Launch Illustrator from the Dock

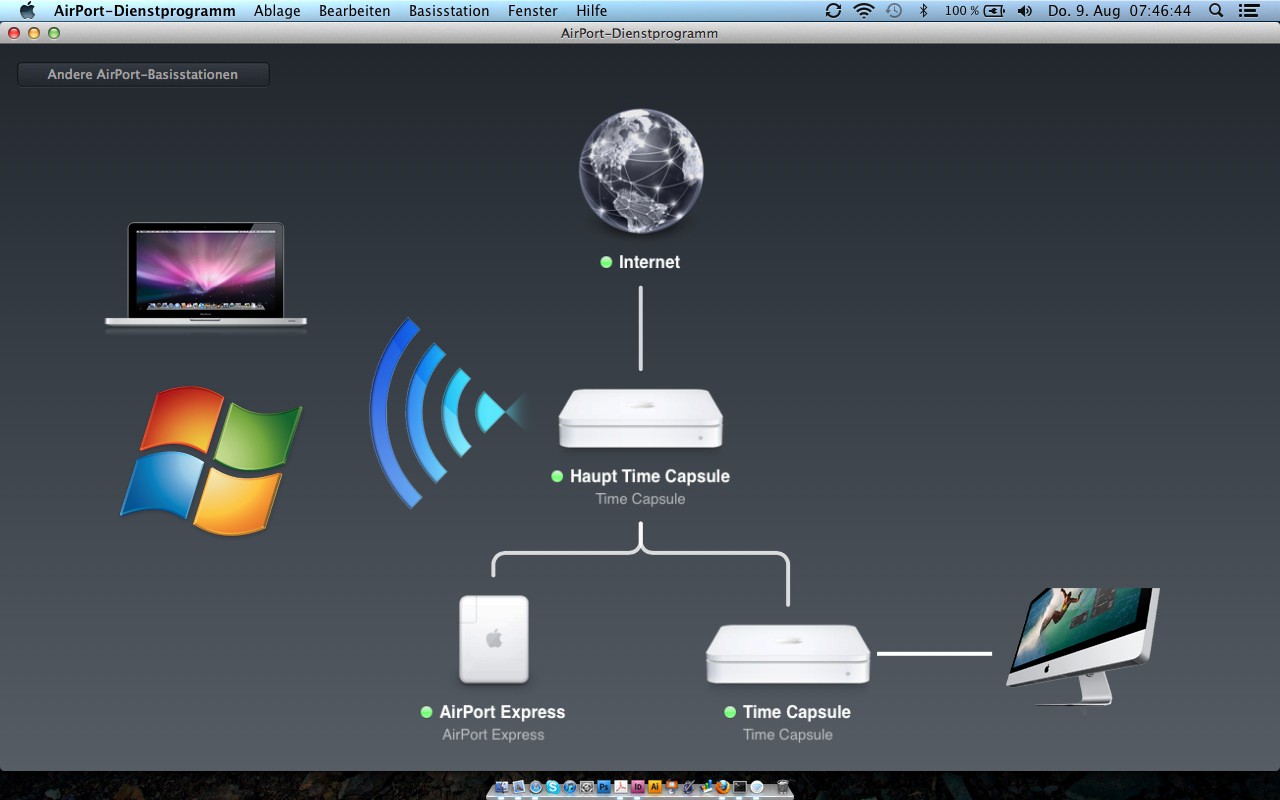[x=655, y=787]
